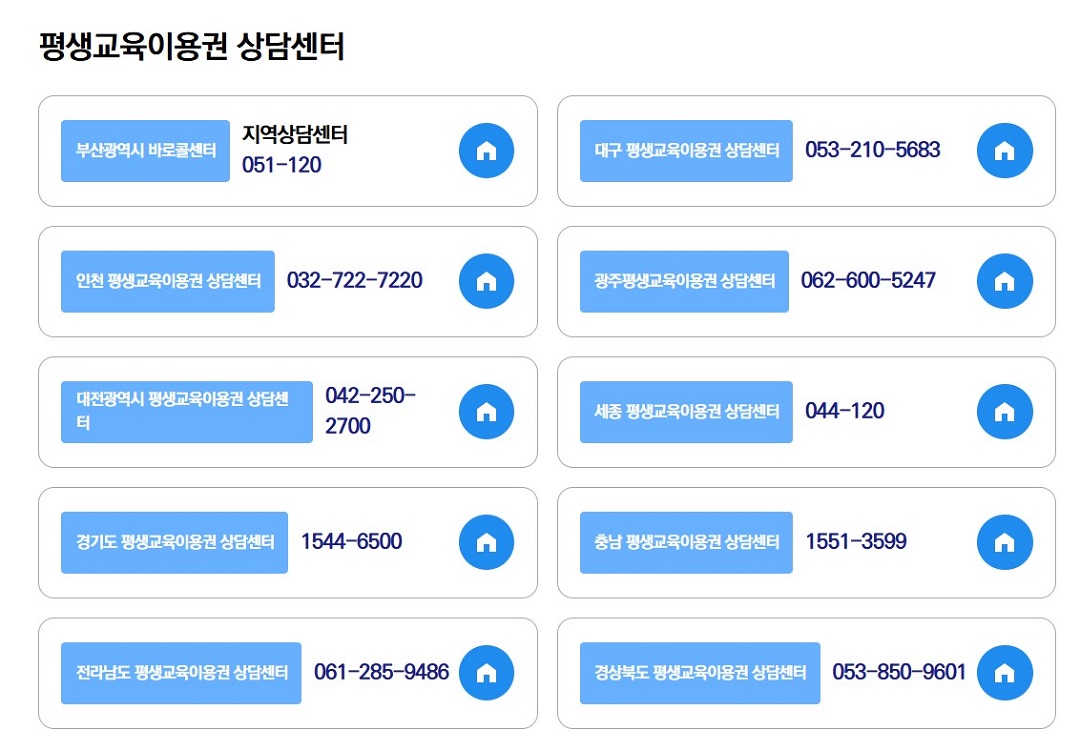Click phone number 053-210-5683 for 대구
The image size is (1080, 750).
[873, 150]
